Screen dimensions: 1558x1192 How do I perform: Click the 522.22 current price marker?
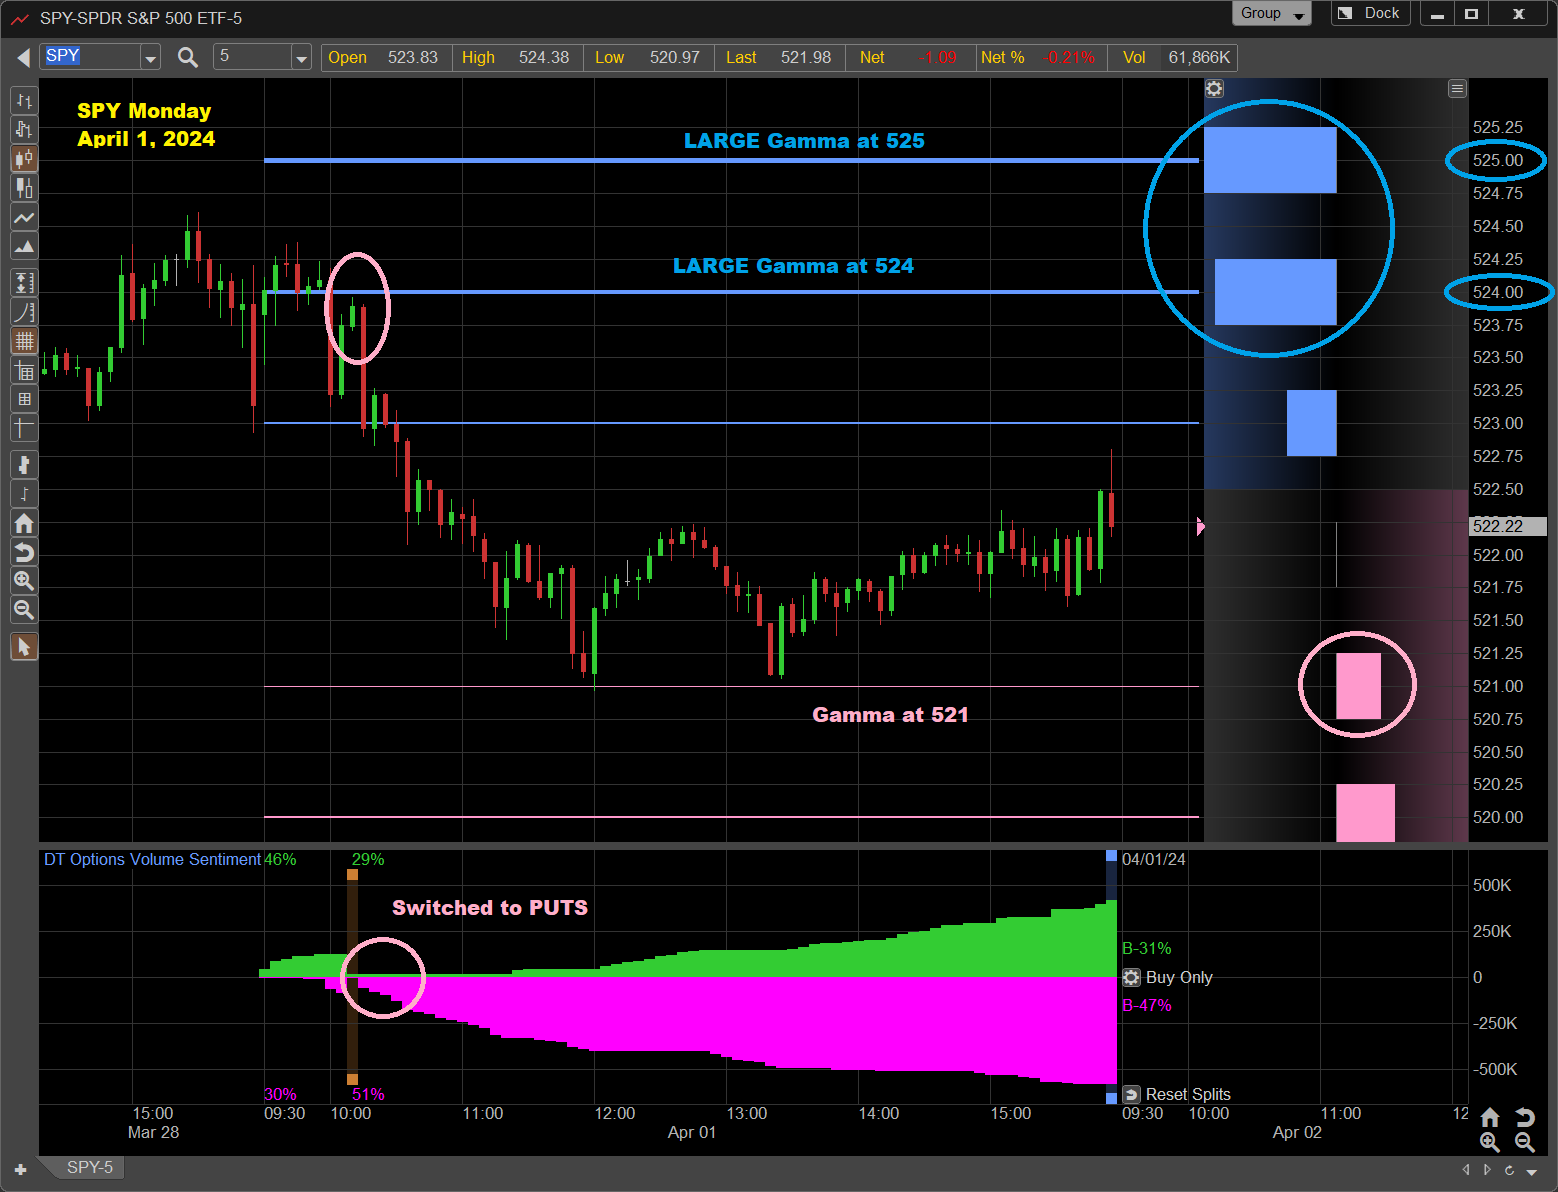(1508, 526)
